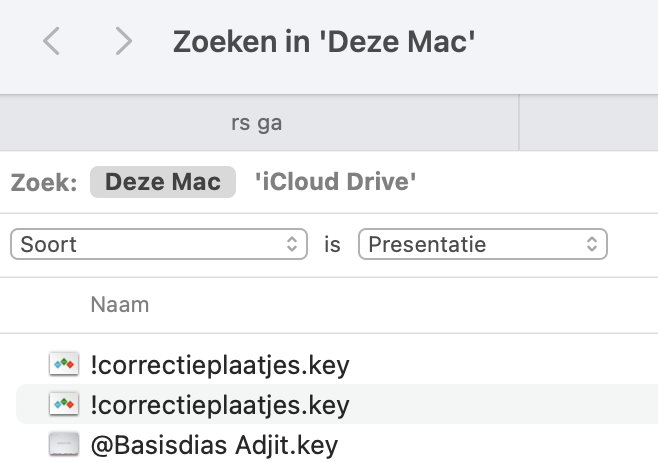Go forward with the right chevron
The image size is (658, 462).
tap(123, 41)
